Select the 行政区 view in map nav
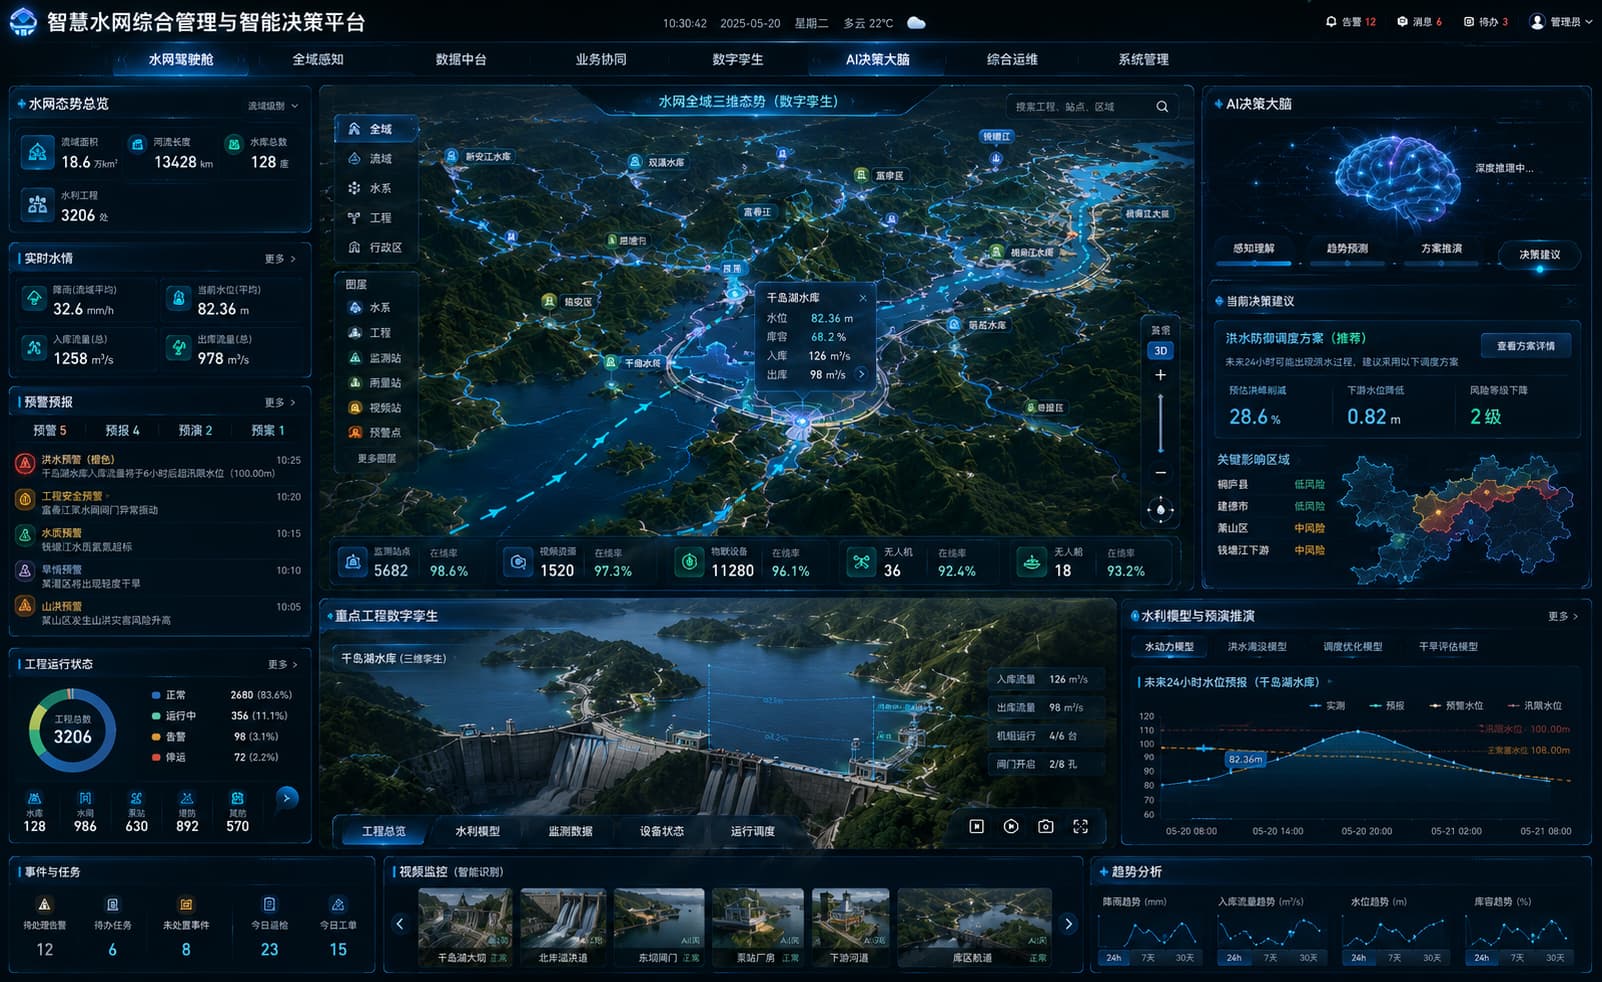 375,247
